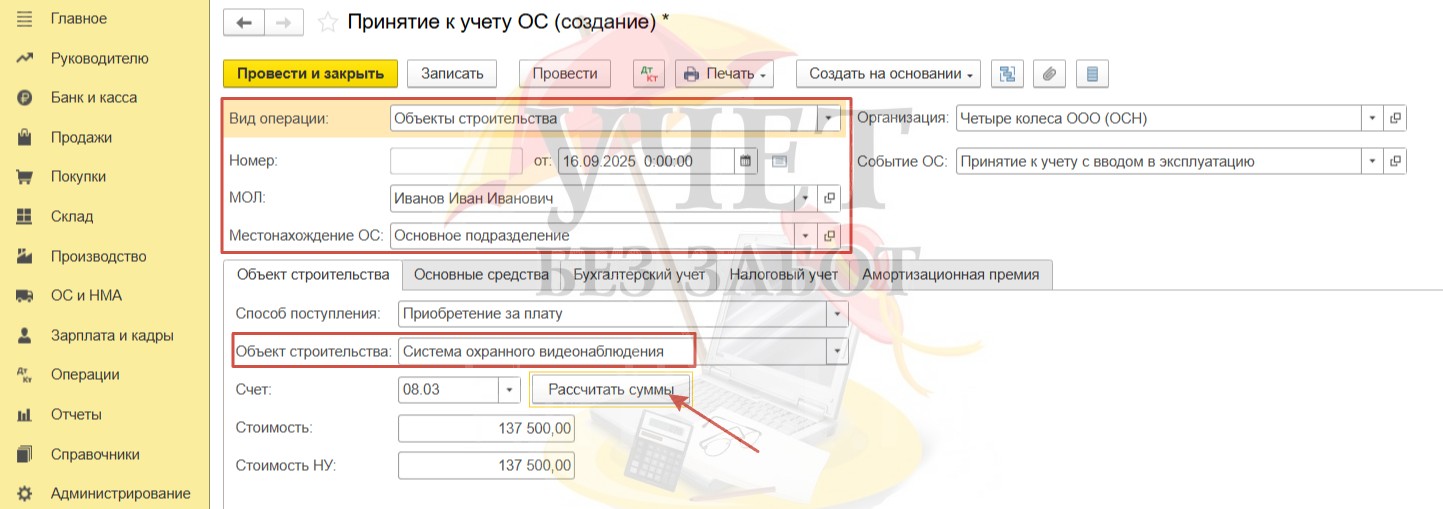Click the Номер input field
Screen dimensions: 1443x509
coord(456,160)
